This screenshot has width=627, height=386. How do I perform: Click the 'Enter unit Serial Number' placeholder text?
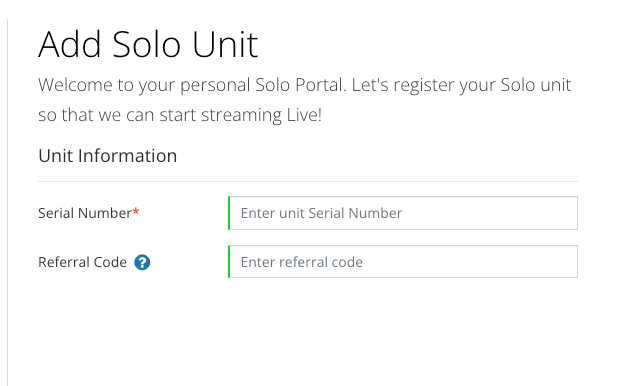[321, 213]
